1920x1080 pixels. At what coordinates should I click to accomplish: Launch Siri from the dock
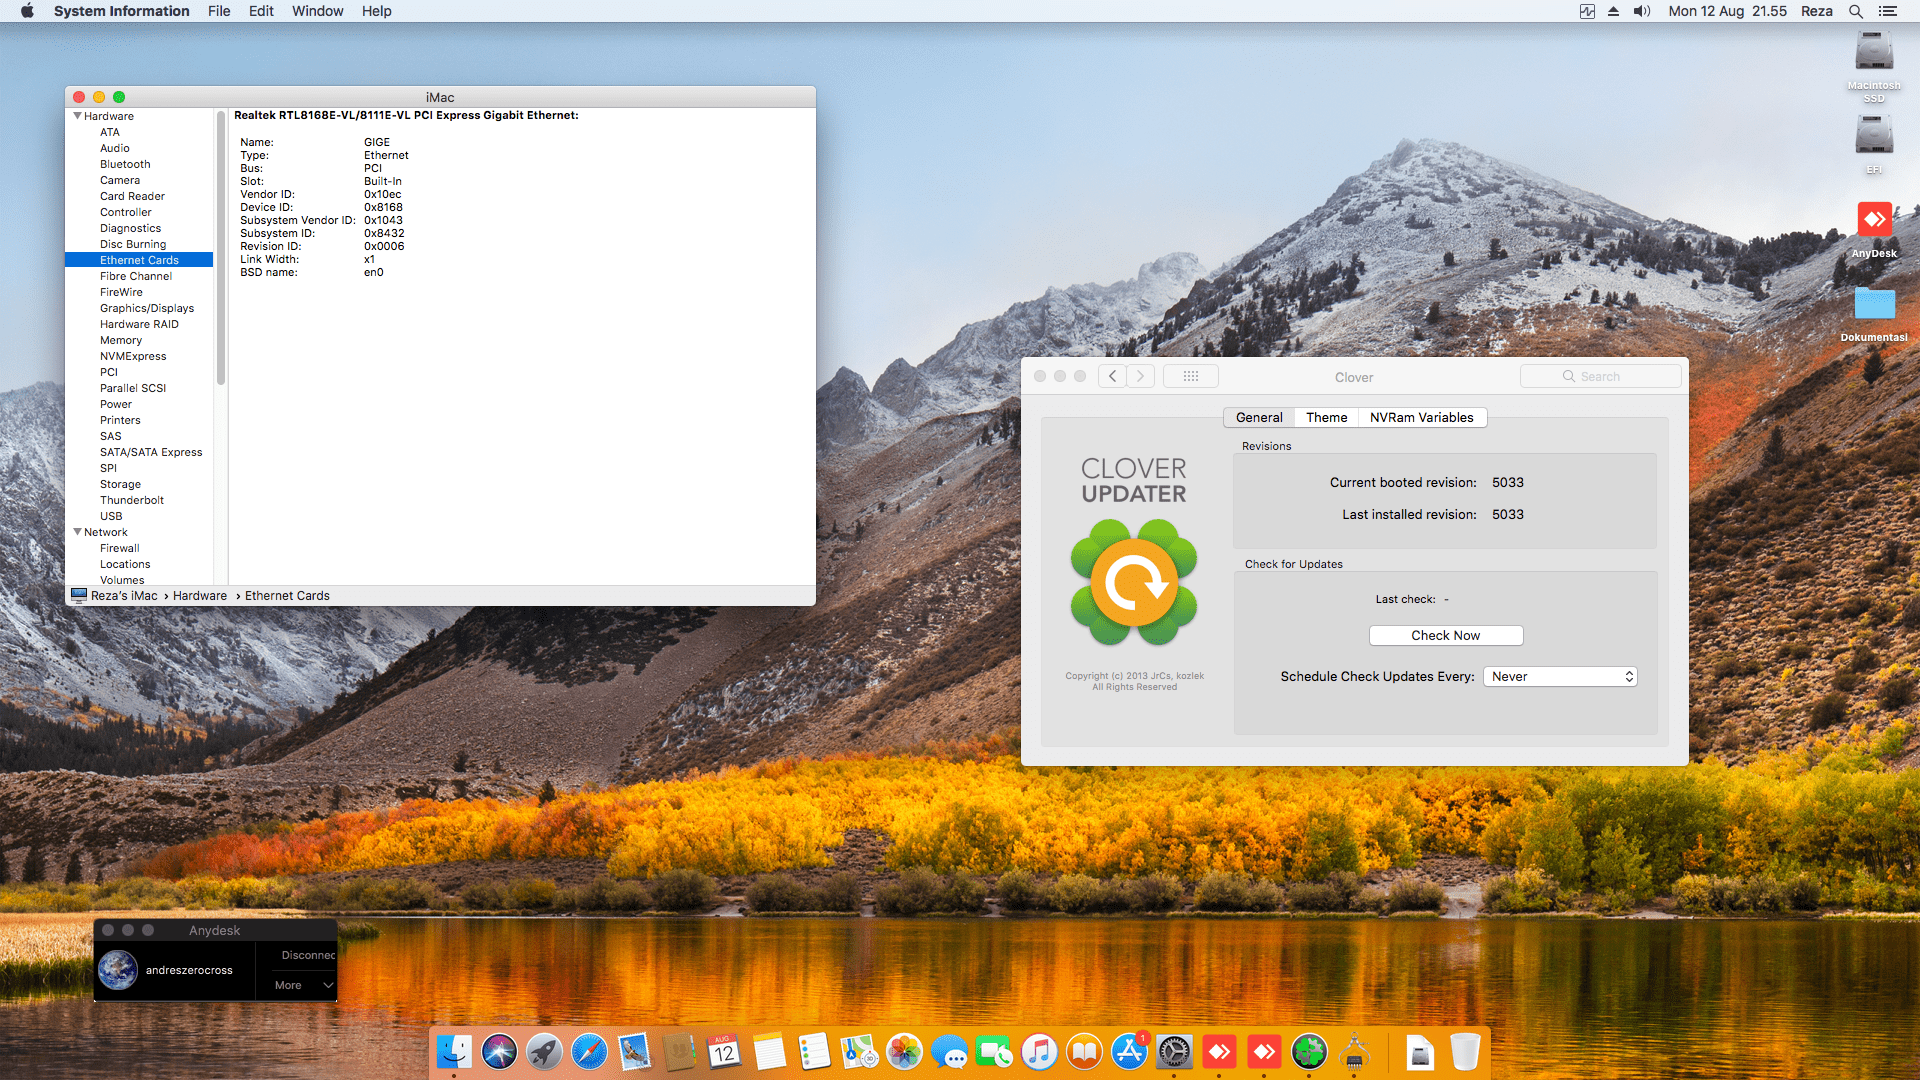click(x=499, y=1052)
